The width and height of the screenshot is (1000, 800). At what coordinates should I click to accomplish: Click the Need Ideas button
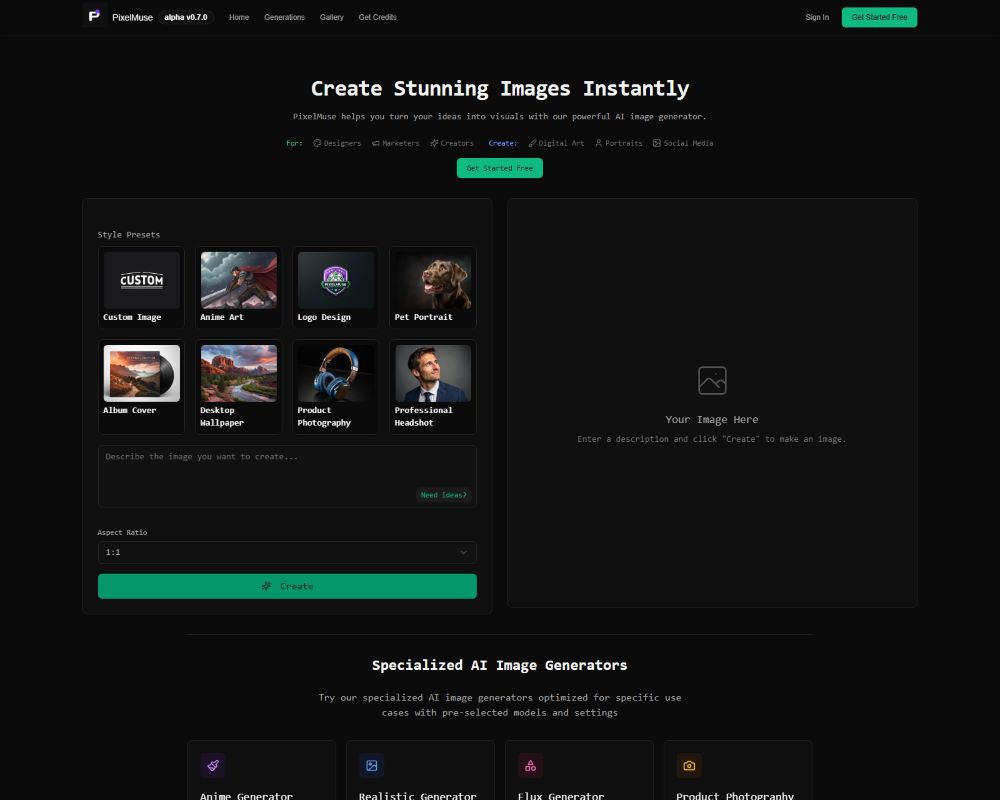[444, 494]
